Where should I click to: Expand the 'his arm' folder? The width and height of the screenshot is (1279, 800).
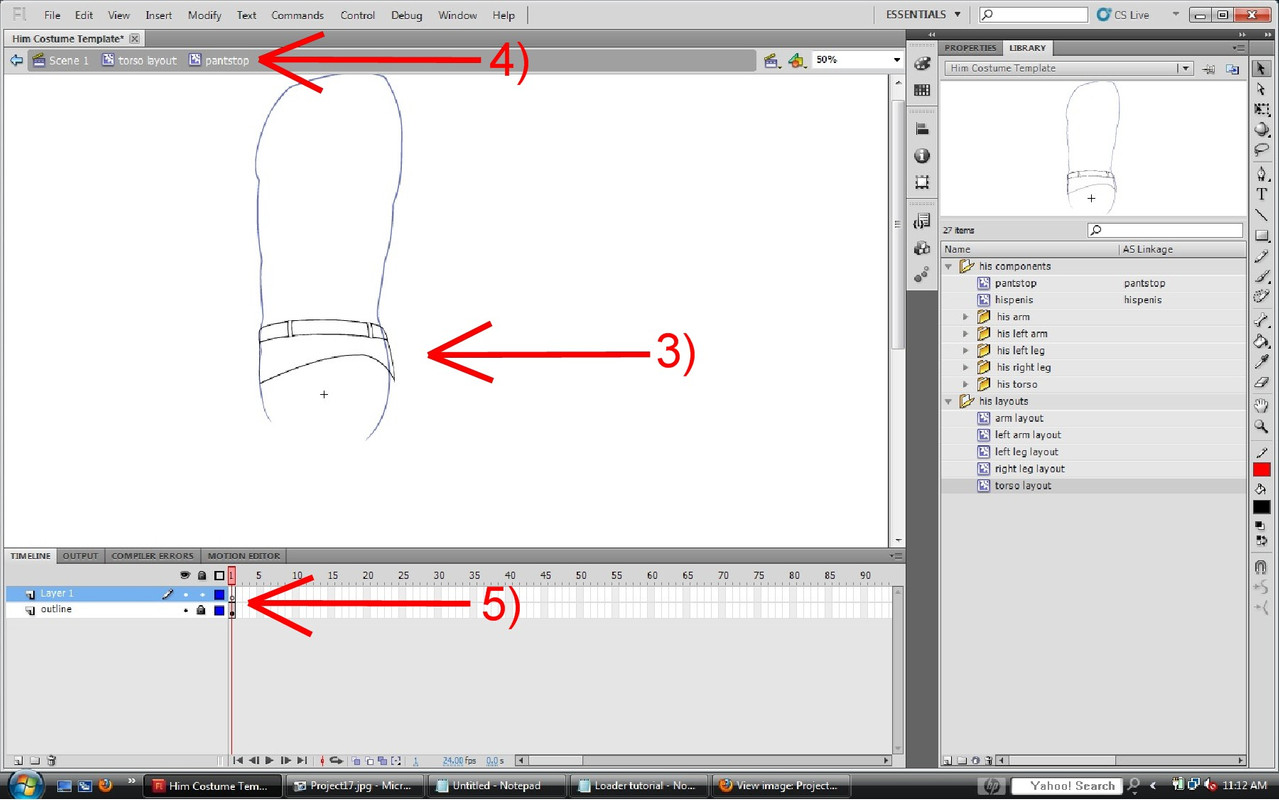click(965, 317)
